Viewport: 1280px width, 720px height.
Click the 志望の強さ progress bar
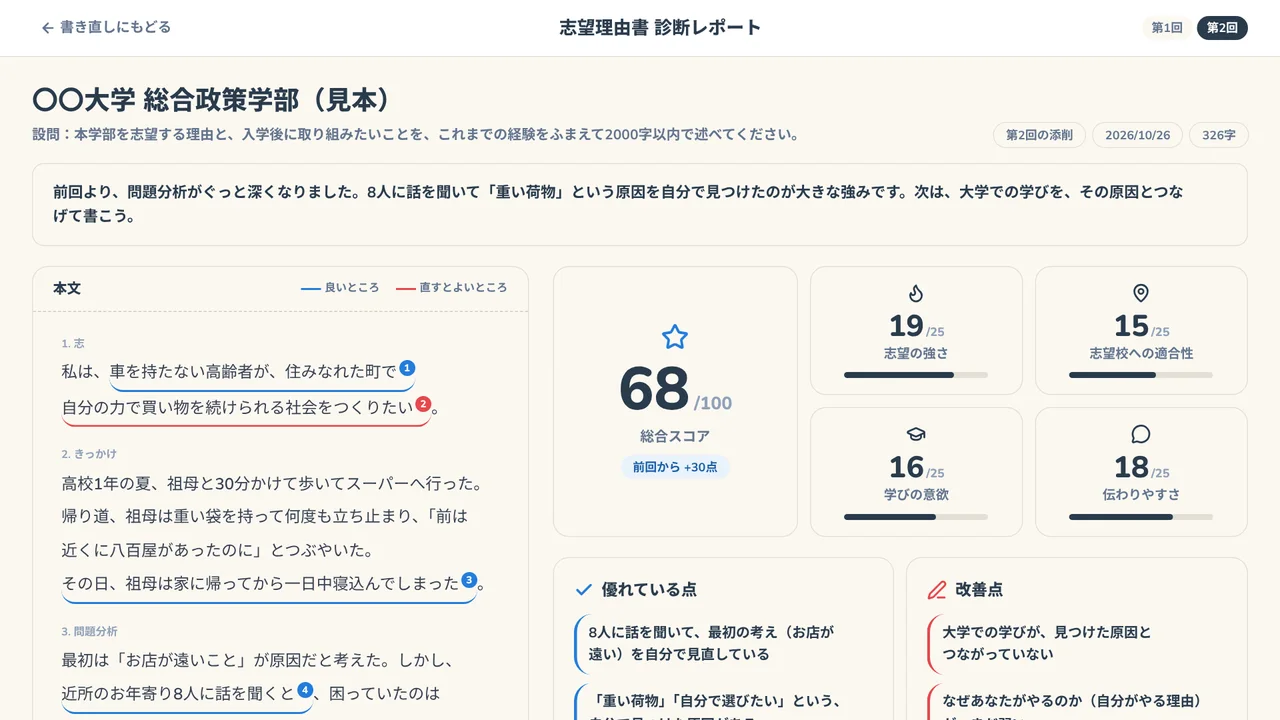916,375
